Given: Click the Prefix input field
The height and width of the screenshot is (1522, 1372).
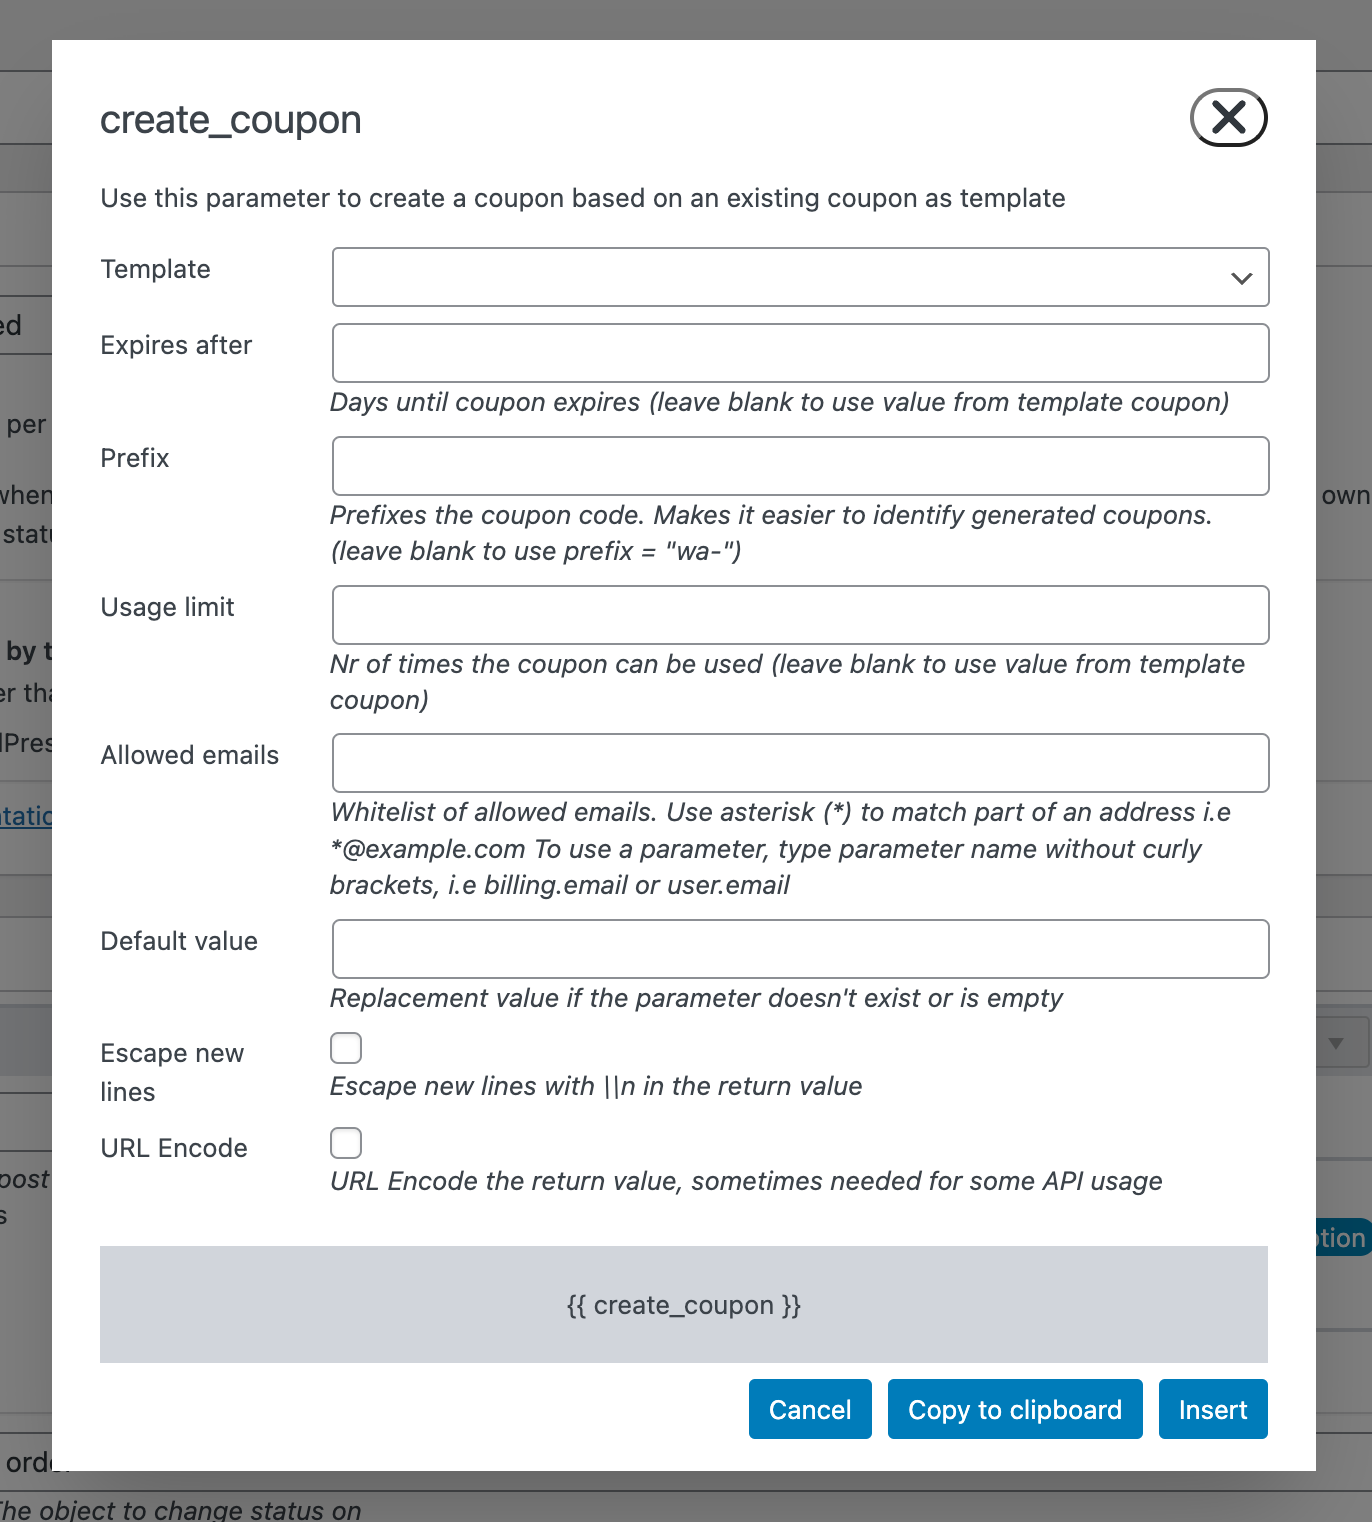Looking at the screenshot, I should pos(799,465).
